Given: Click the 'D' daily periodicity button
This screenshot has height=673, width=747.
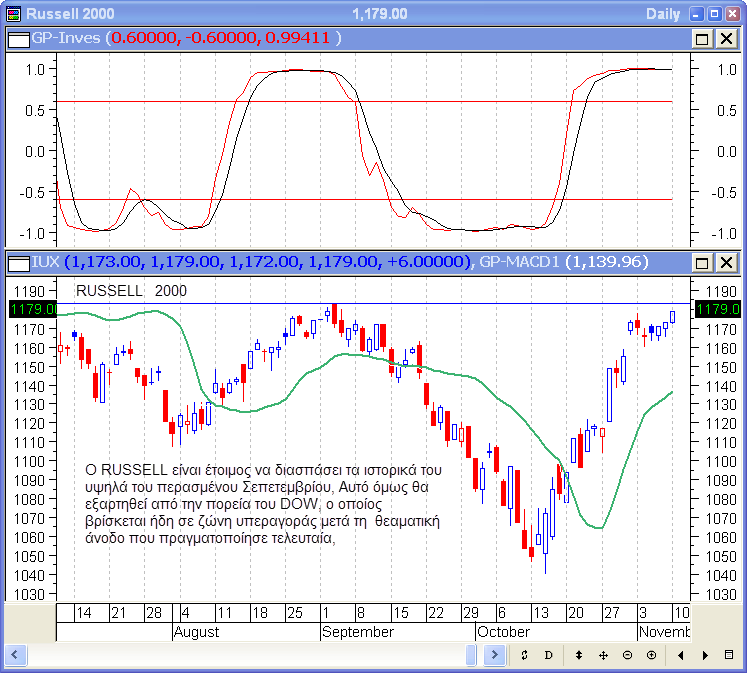Looking at the screenshot, I should tap(548, 655).
